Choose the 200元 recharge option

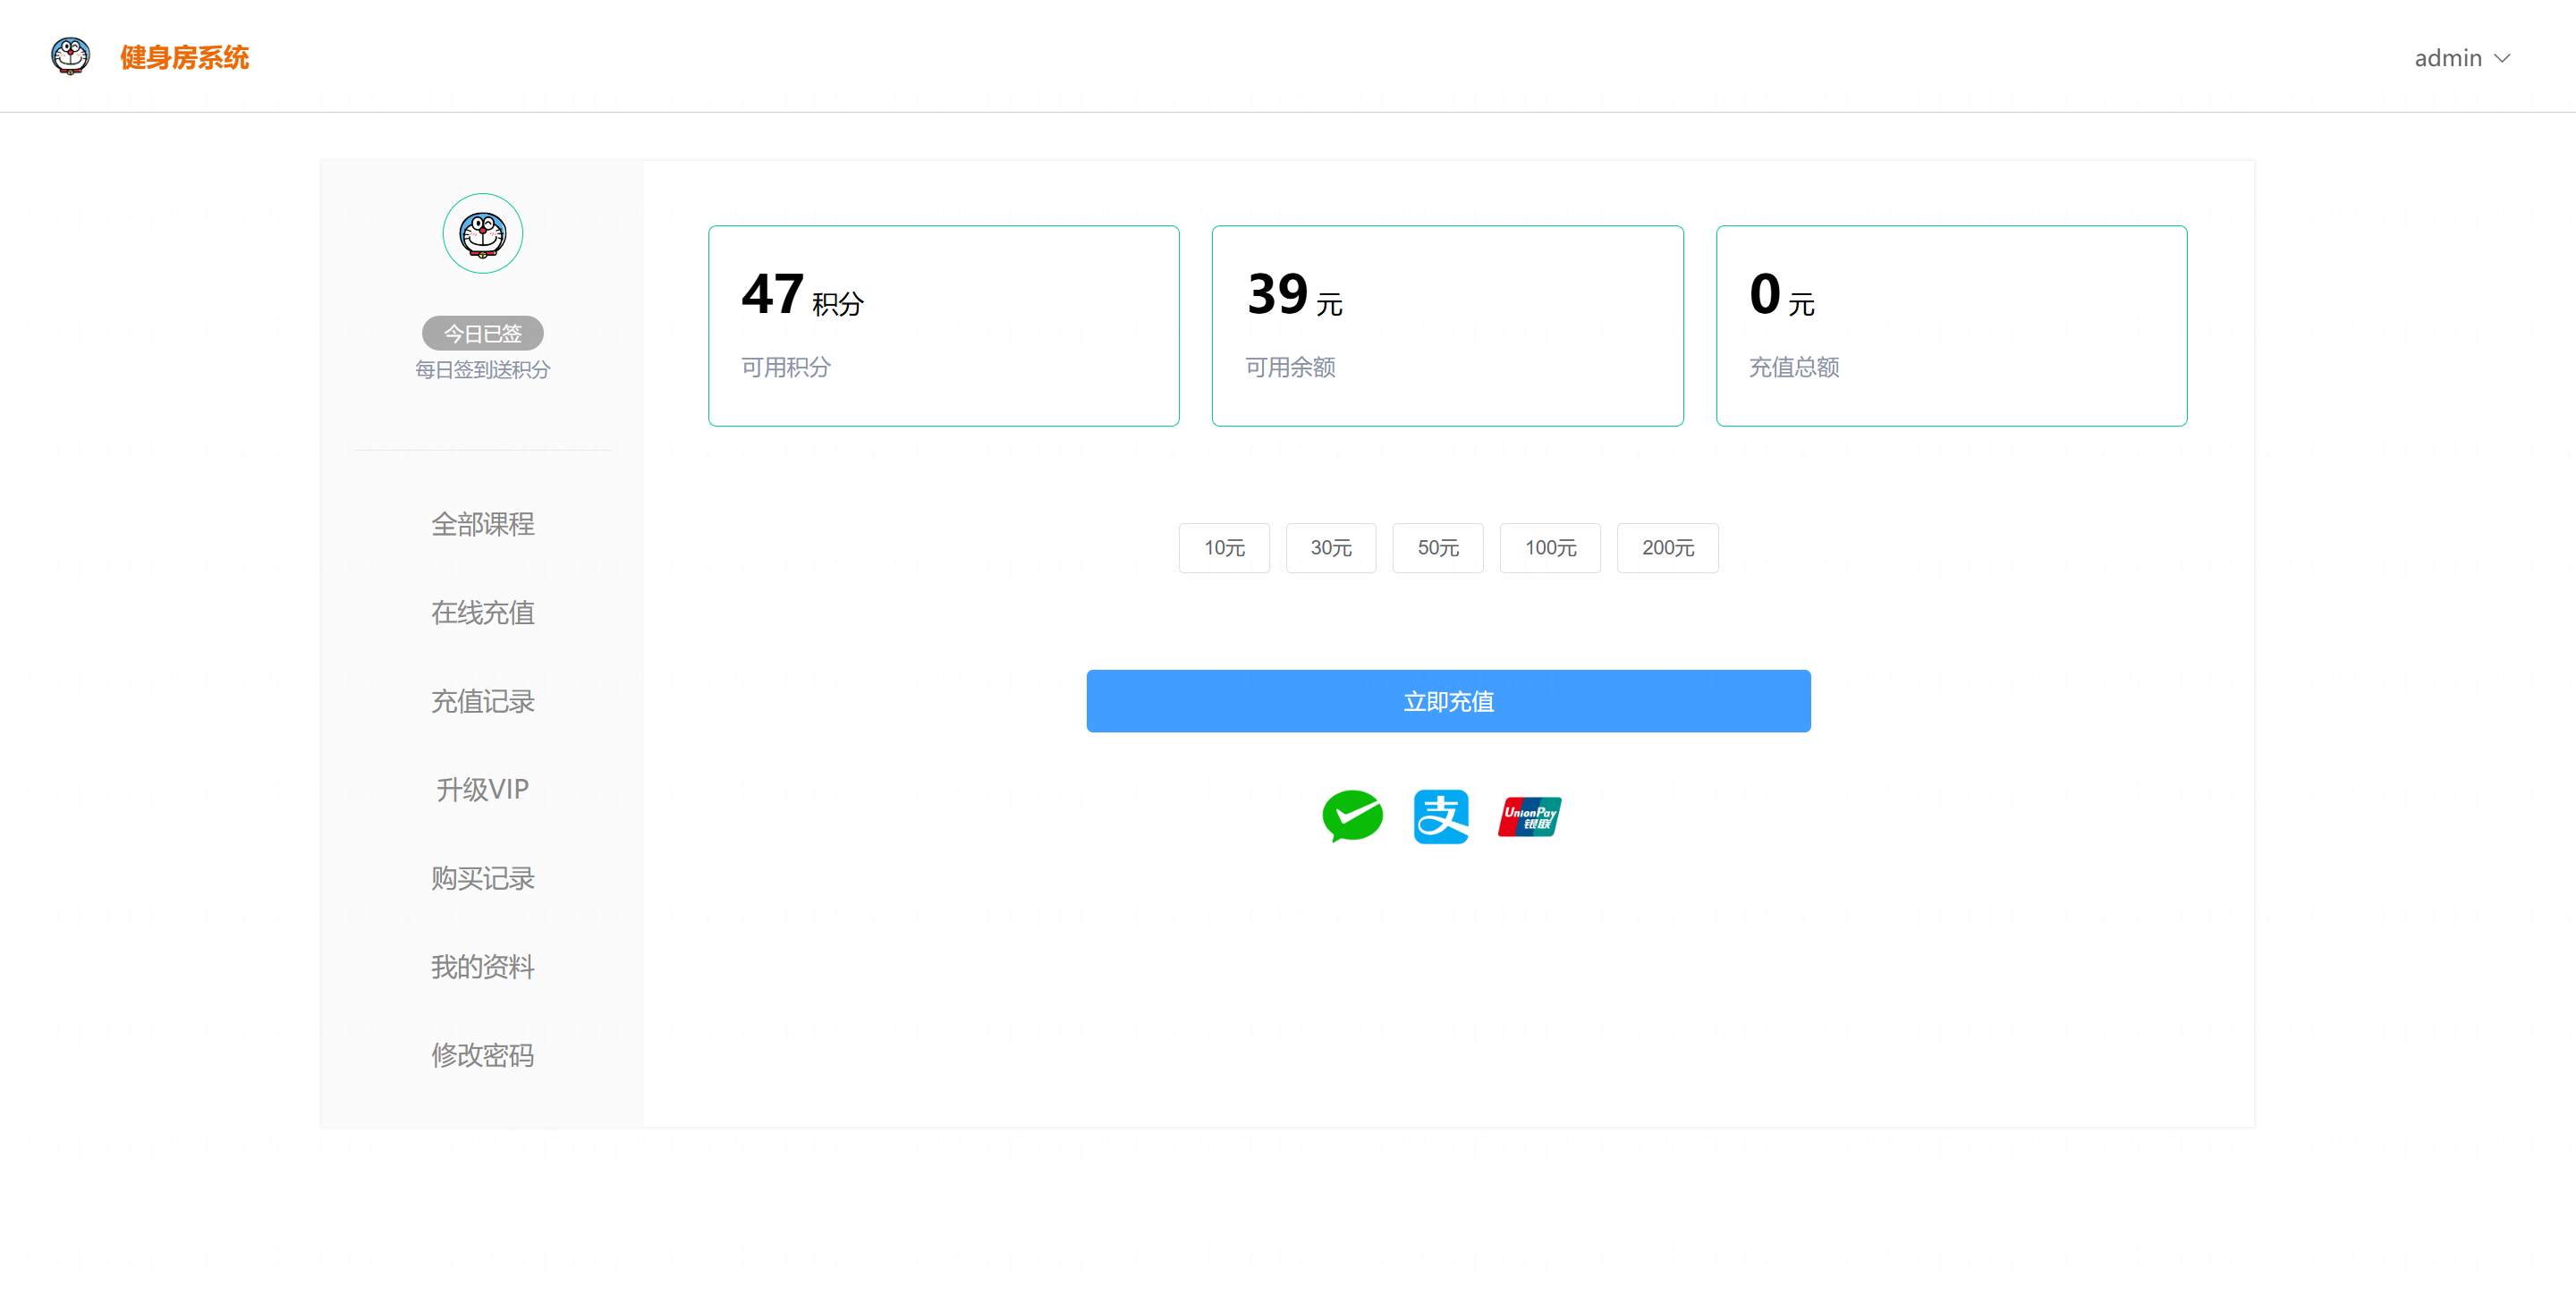[x=1667, y=548]
